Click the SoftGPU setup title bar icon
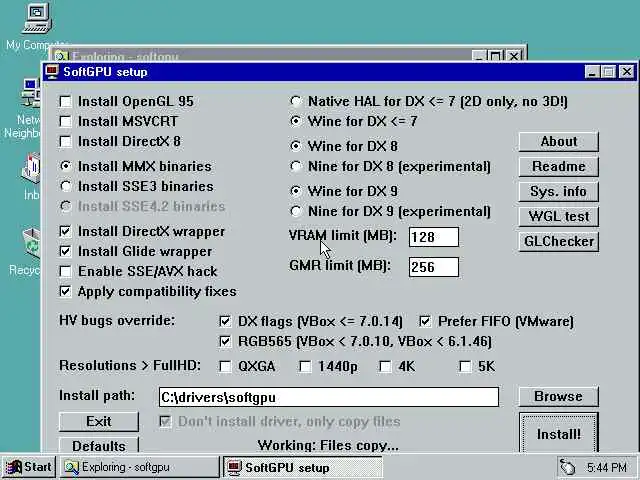 52,72
